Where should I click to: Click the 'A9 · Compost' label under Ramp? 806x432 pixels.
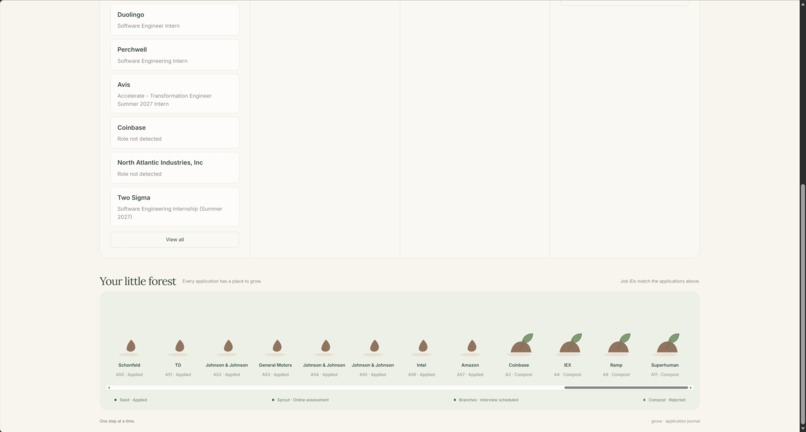point(616,374)
